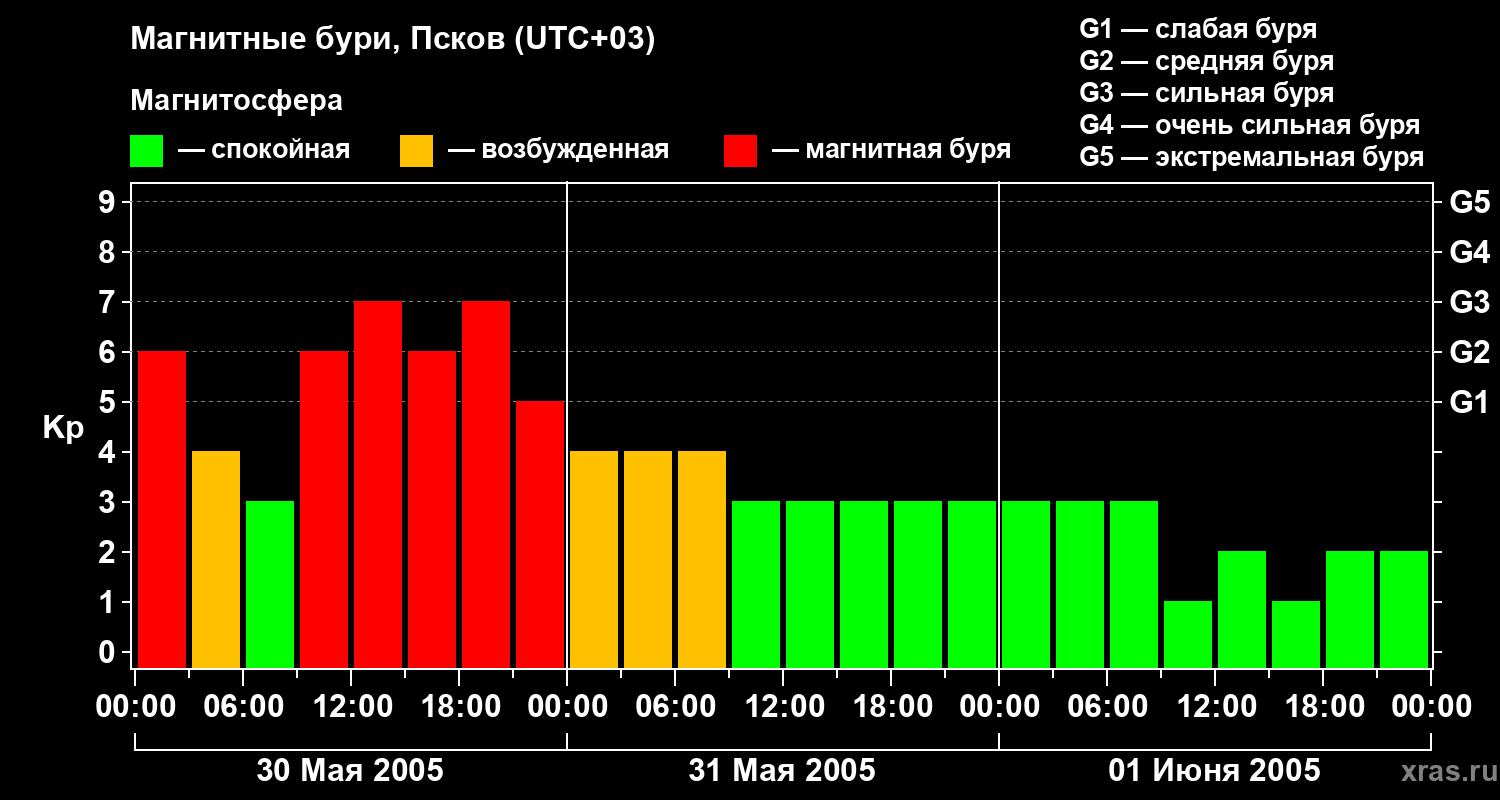This screenshot has width=1500, height=800.
Task: Select the chart title Магнитные бури, Псков (UTC+03)
Action: [x=393, y=40]
